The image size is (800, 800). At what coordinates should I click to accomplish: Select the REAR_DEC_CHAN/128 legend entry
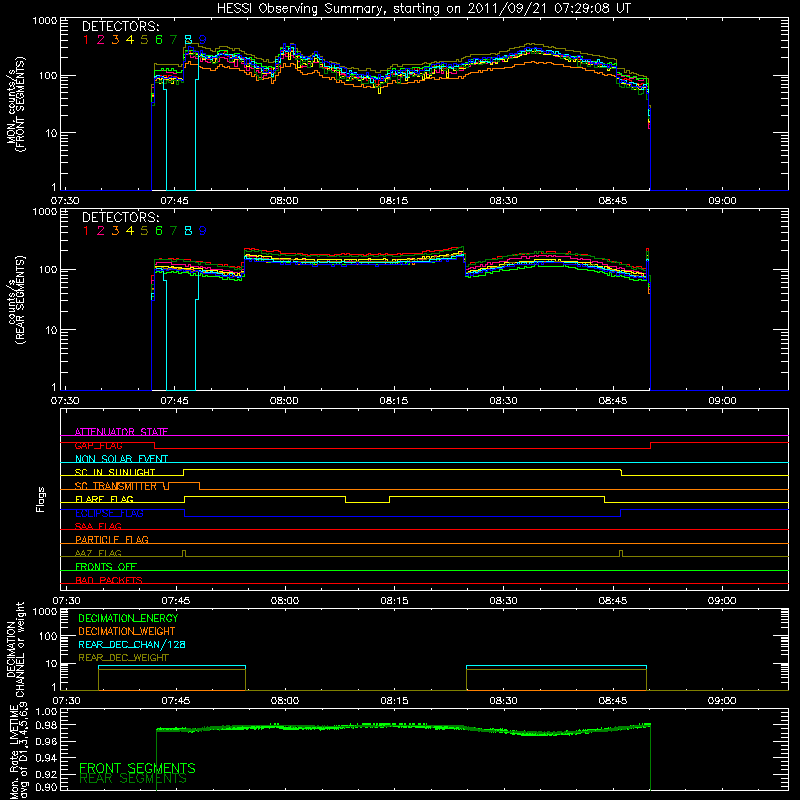(x=132, y=644)
